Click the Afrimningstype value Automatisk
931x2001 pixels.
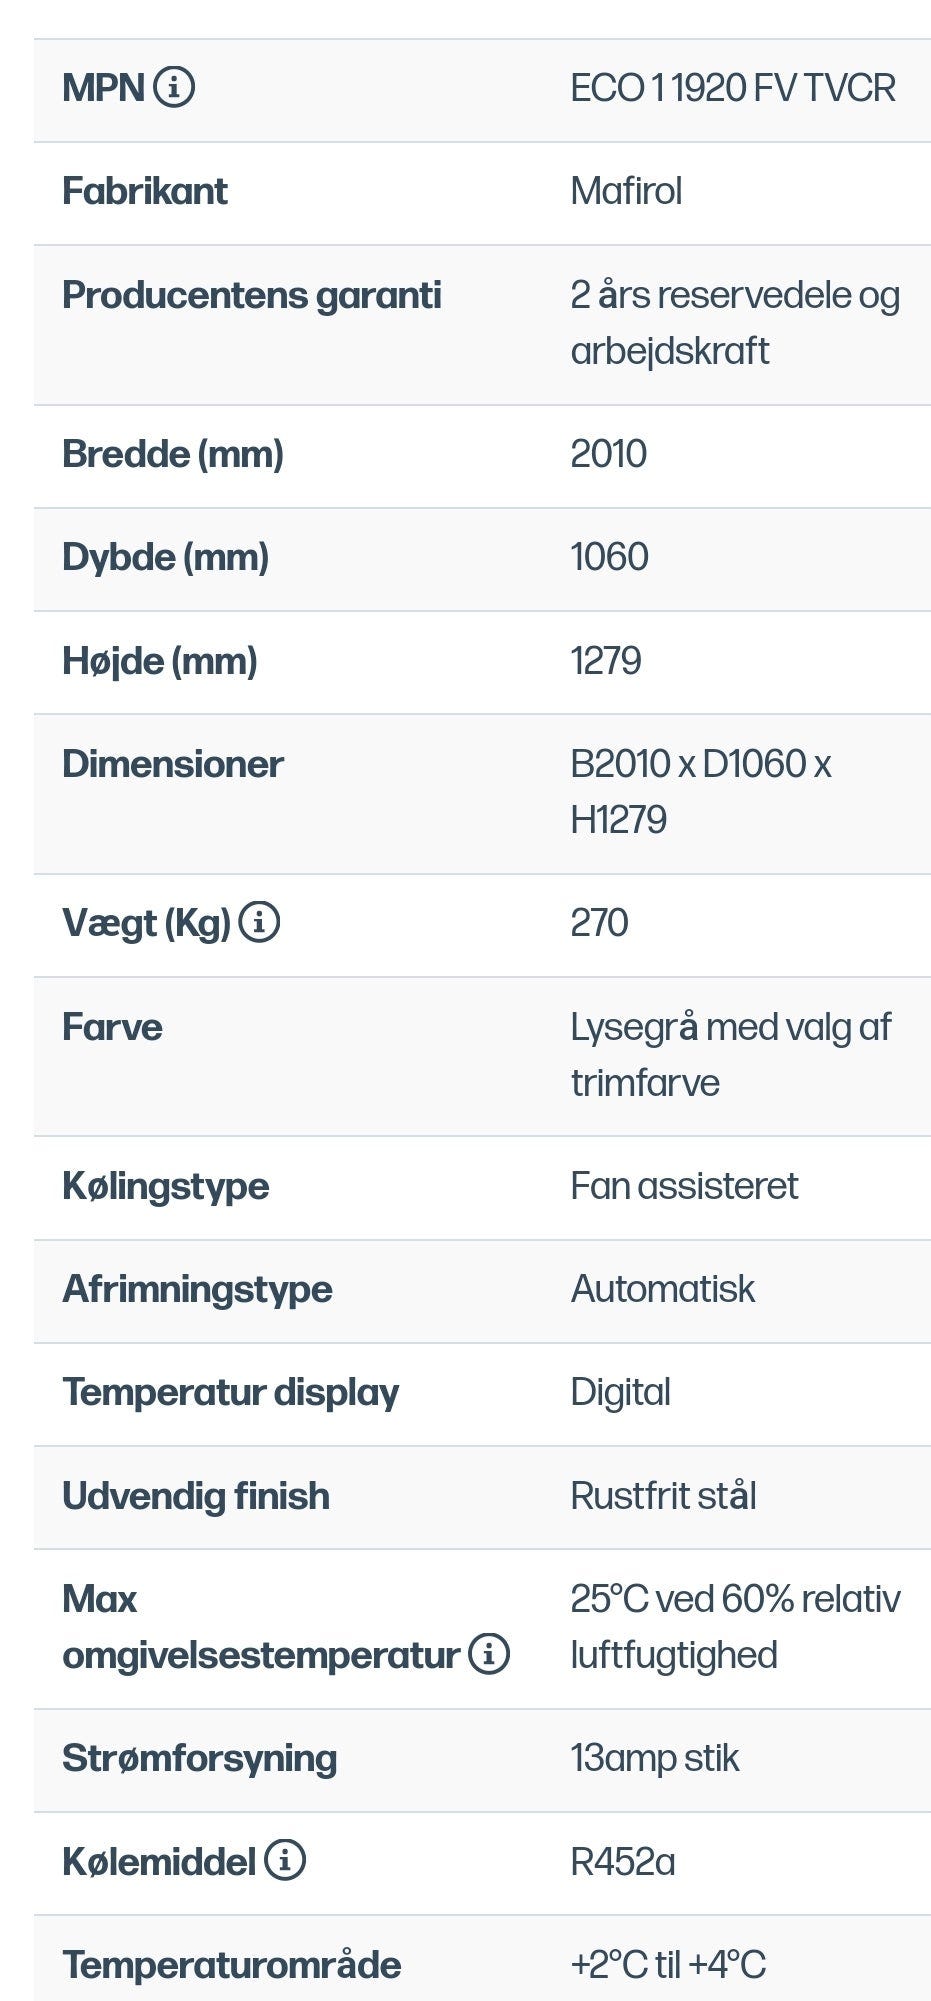(662, 1289)
